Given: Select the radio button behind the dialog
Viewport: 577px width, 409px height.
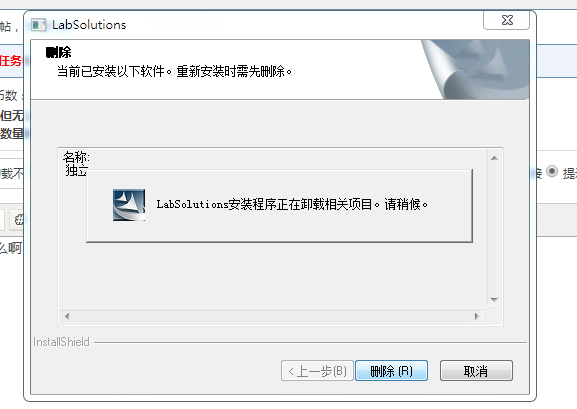Looking at the screenshot, I should click(x=552, y=172).
